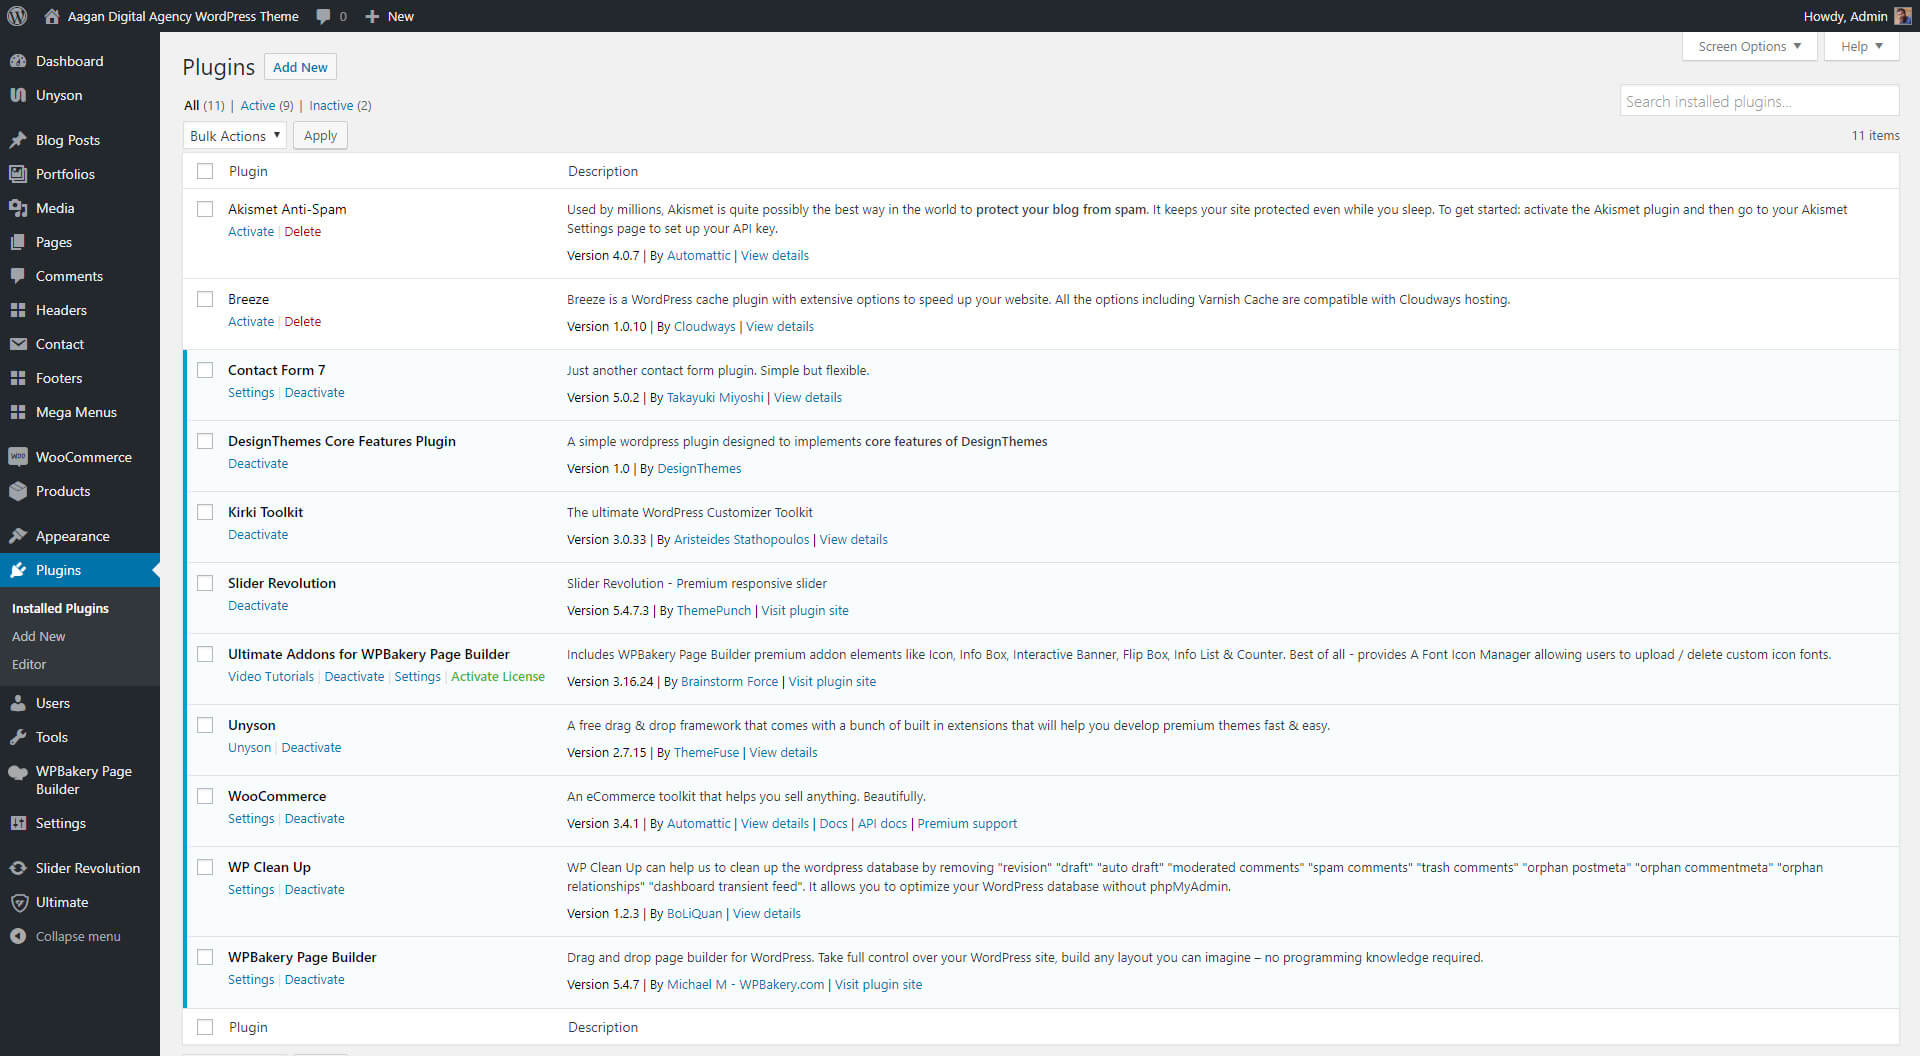
Task: Open Activate License link for Ultimate Addons
Action: coord(498,677)
